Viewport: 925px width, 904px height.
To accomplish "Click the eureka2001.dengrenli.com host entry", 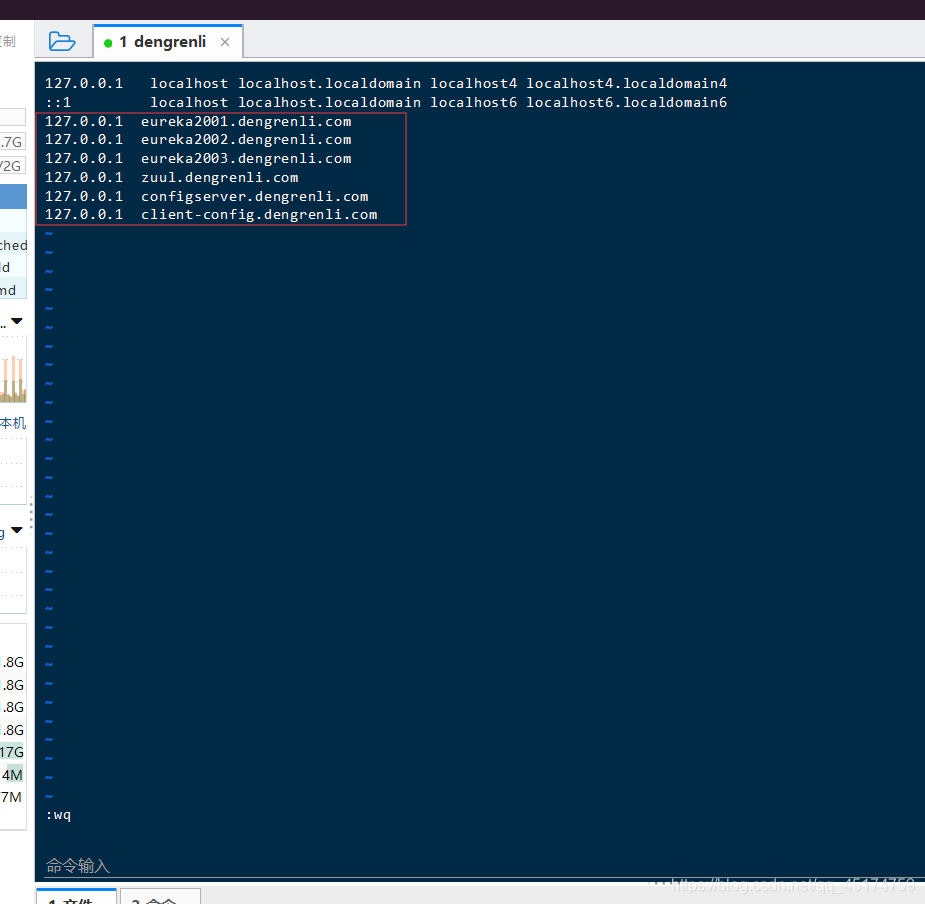I will [x=246, y=122].
